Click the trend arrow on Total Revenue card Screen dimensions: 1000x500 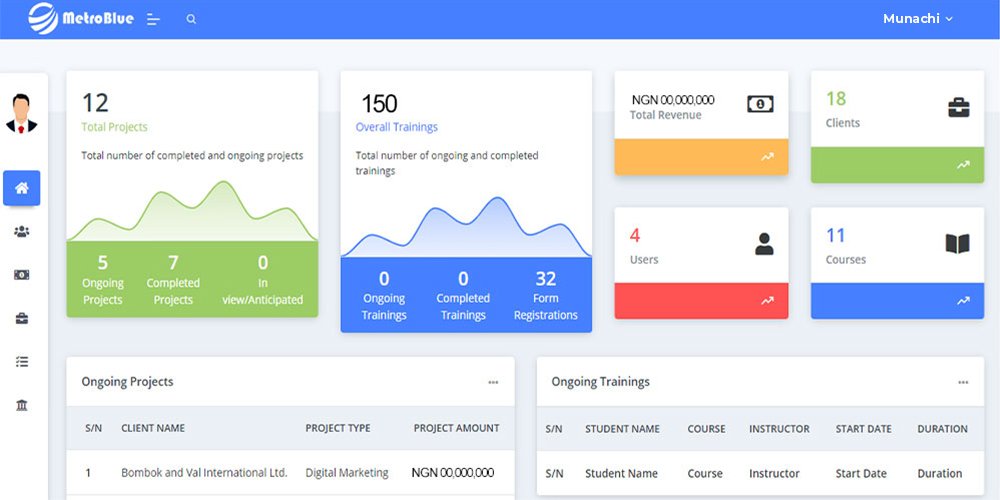tap(767, 157)
